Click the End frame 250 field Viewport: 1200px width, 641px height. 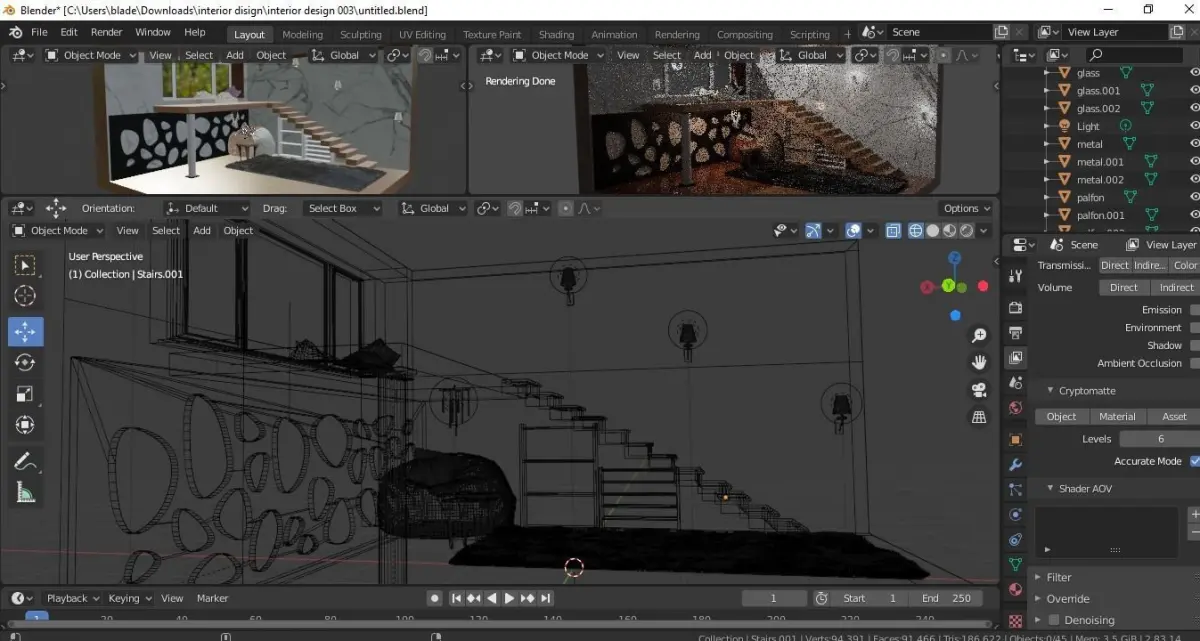947,598
